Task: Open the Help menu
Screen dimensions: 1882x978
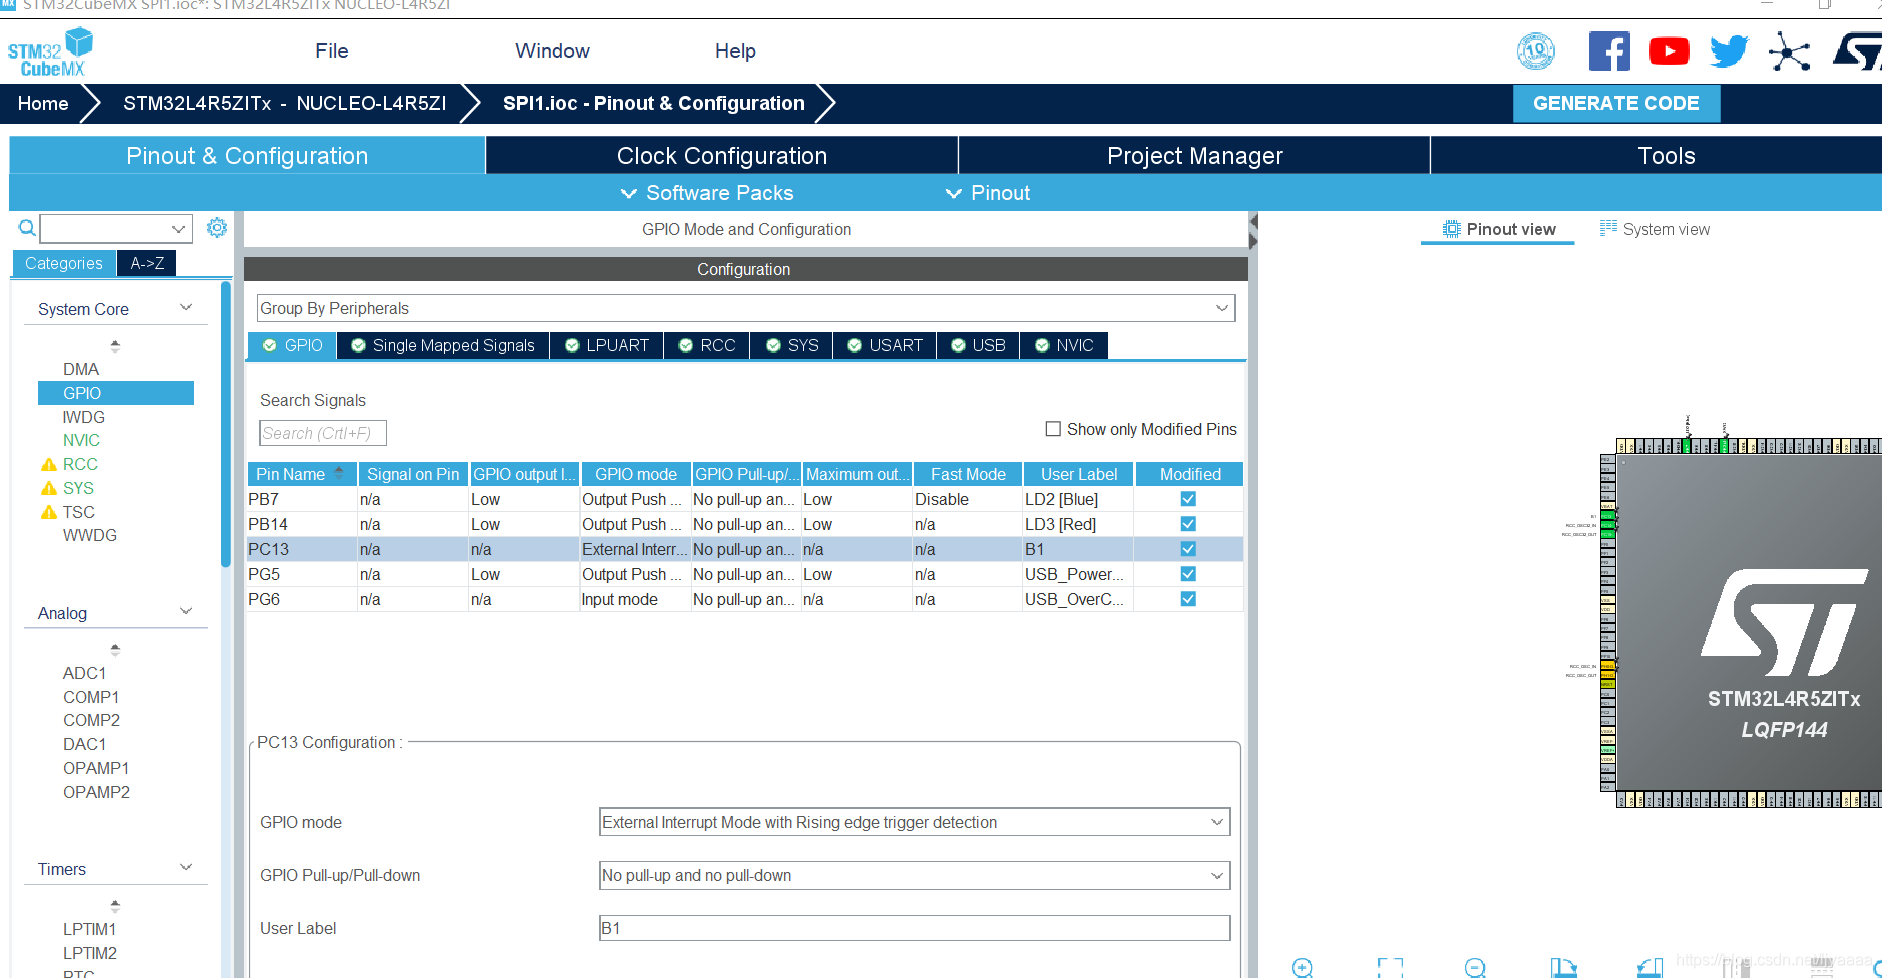Action: (735, 51)
